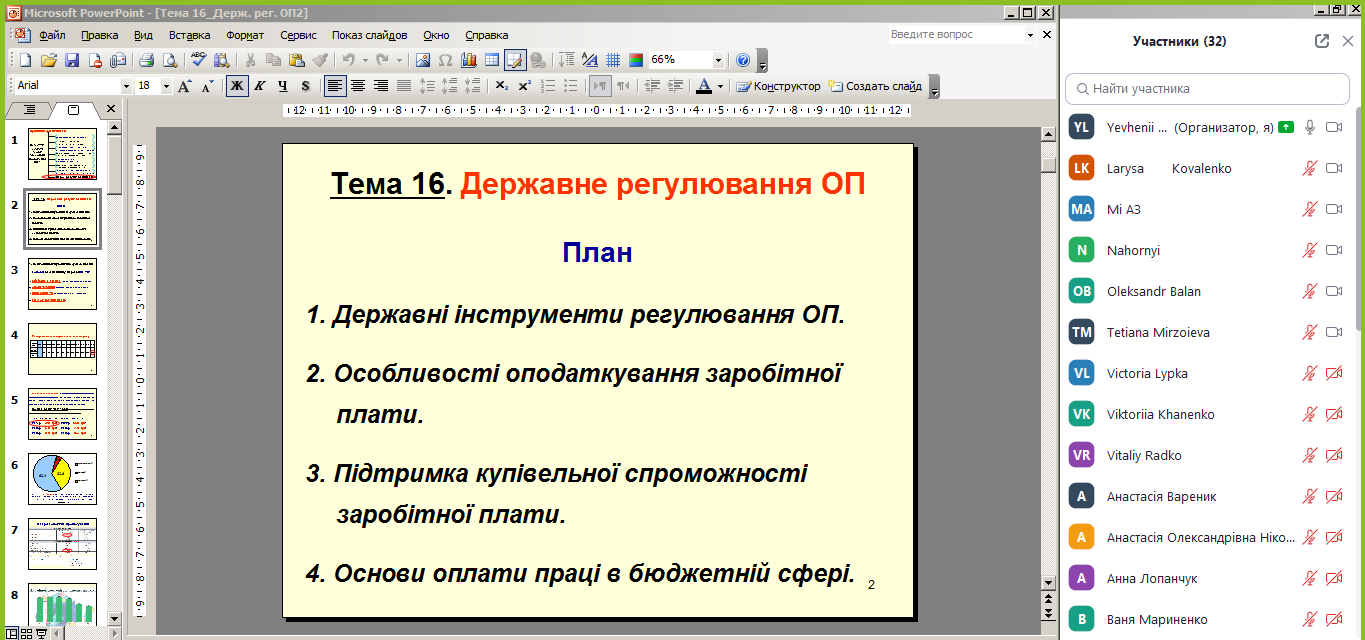Pop out the participants panel
The image size is (1365, 640).
pos(1322,41)
